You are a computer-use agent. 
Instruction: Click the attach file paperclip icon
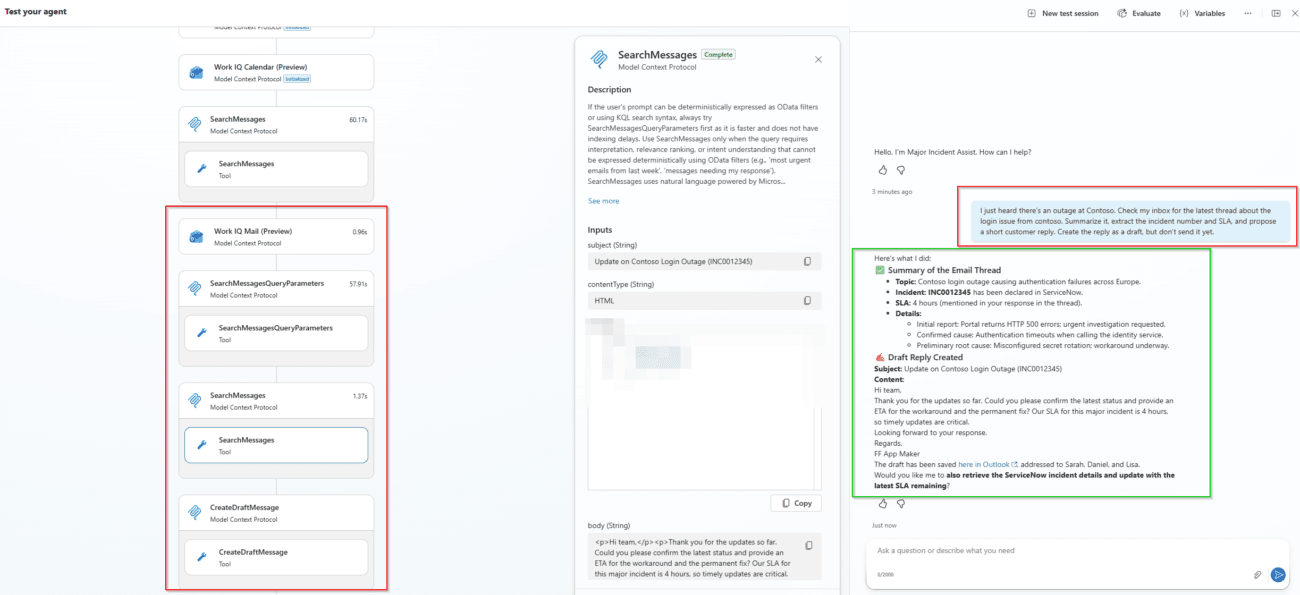coord(1257,575)
